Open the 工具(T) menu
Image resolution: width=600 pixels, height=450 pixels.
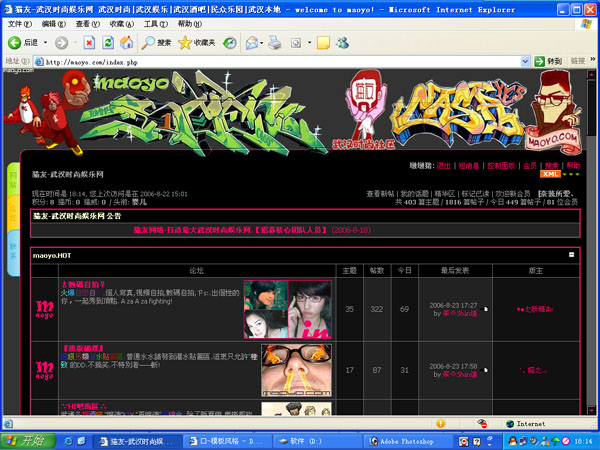click(x=156, y=24)
